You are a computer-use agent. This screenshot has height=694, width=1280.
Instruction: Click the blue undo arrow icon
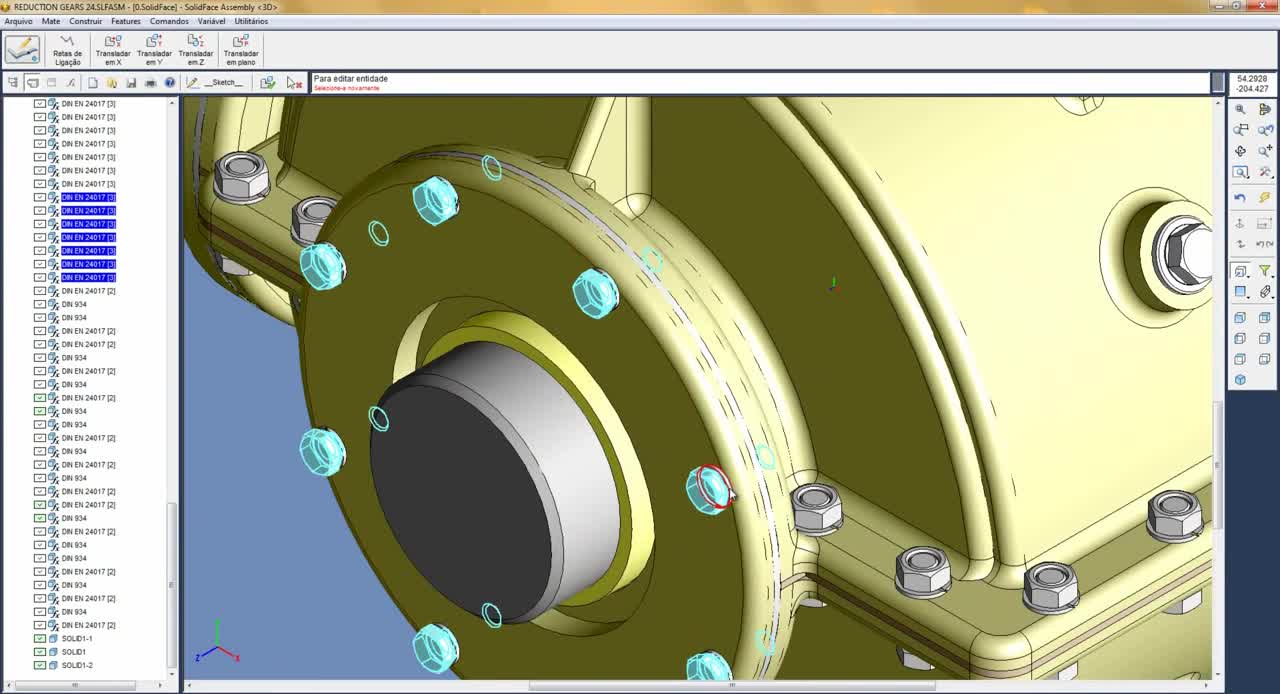click(1240, 198)
